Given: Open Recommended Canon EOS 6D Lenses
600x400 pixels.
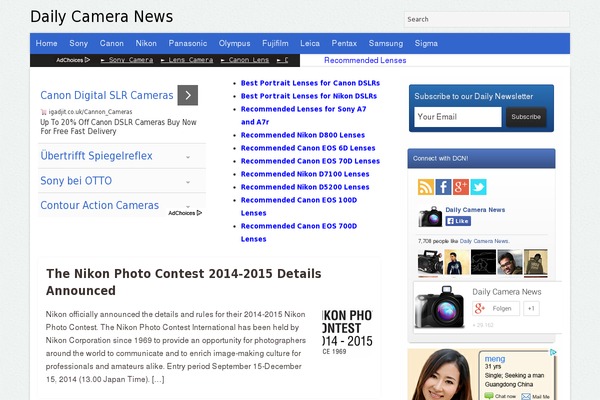Looking at the screenshot, I should click(308, 148).
